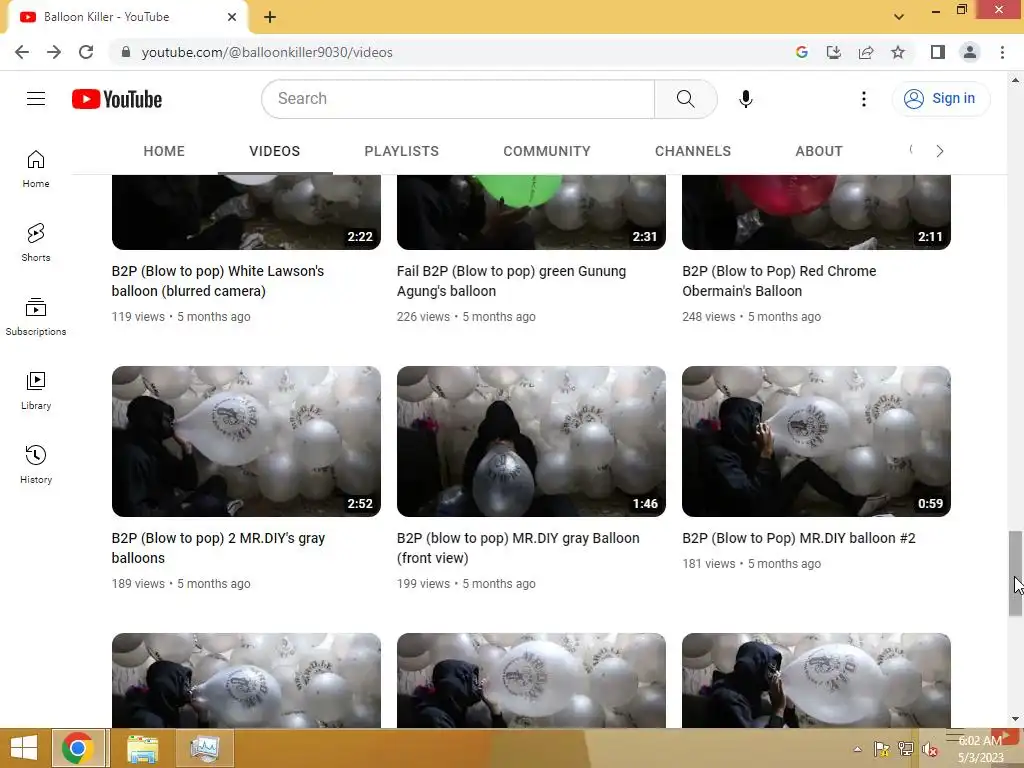1024x768 pixels.
Task: Open History in the sidebar
Action: (x=36, y=464)
